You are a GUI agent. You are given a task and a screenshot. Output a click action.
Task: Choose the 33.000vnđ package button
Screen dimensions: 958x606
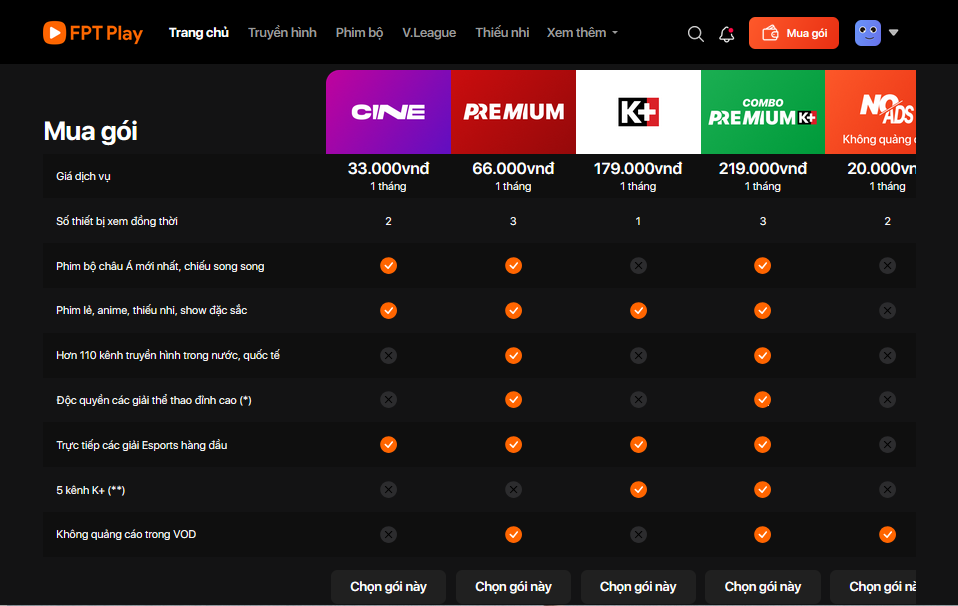(389, 587)
